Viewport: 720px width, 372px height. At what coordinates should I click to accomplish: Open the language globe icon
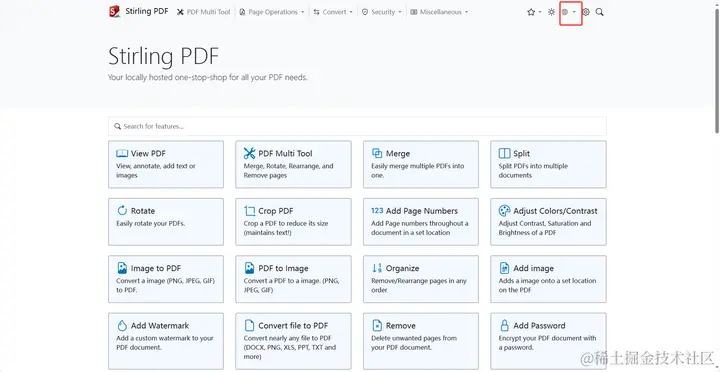click(565, 12)
